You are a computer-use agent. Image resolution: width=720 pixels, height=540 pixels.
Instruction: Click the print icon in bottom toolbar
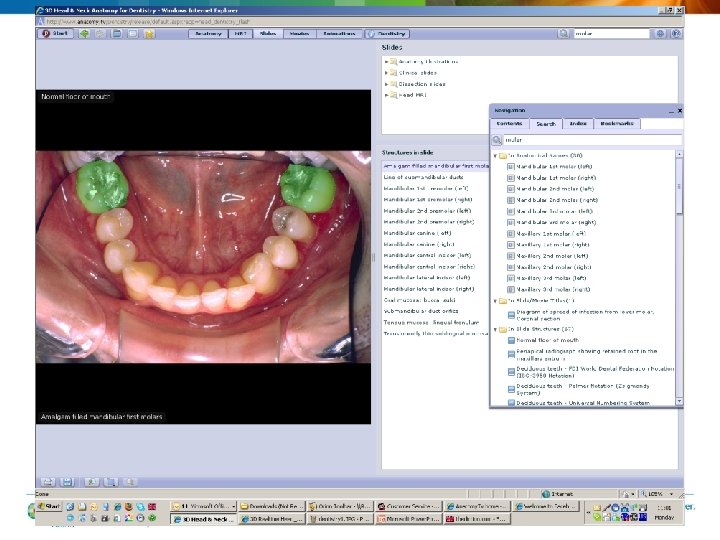coord(48,482)
